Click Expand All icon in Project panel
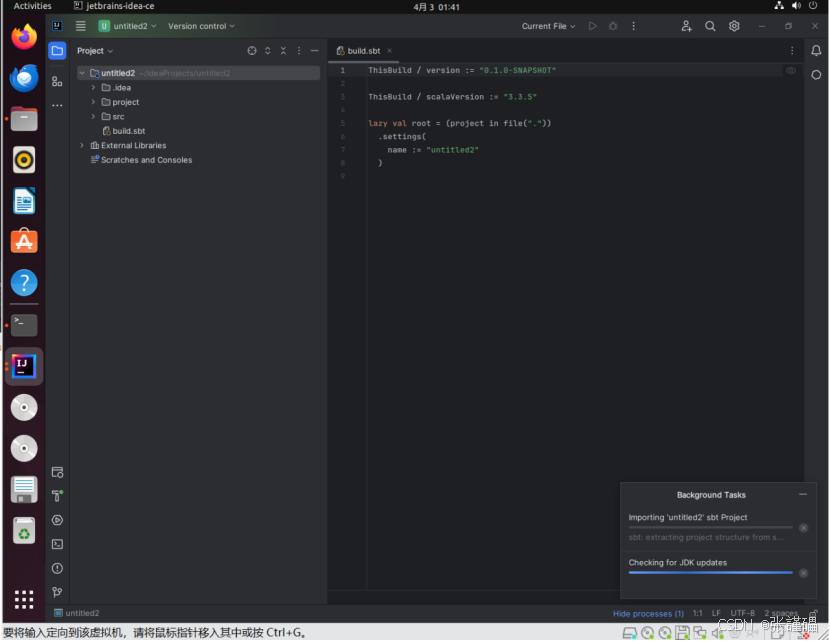 click(x=268, y=50)
